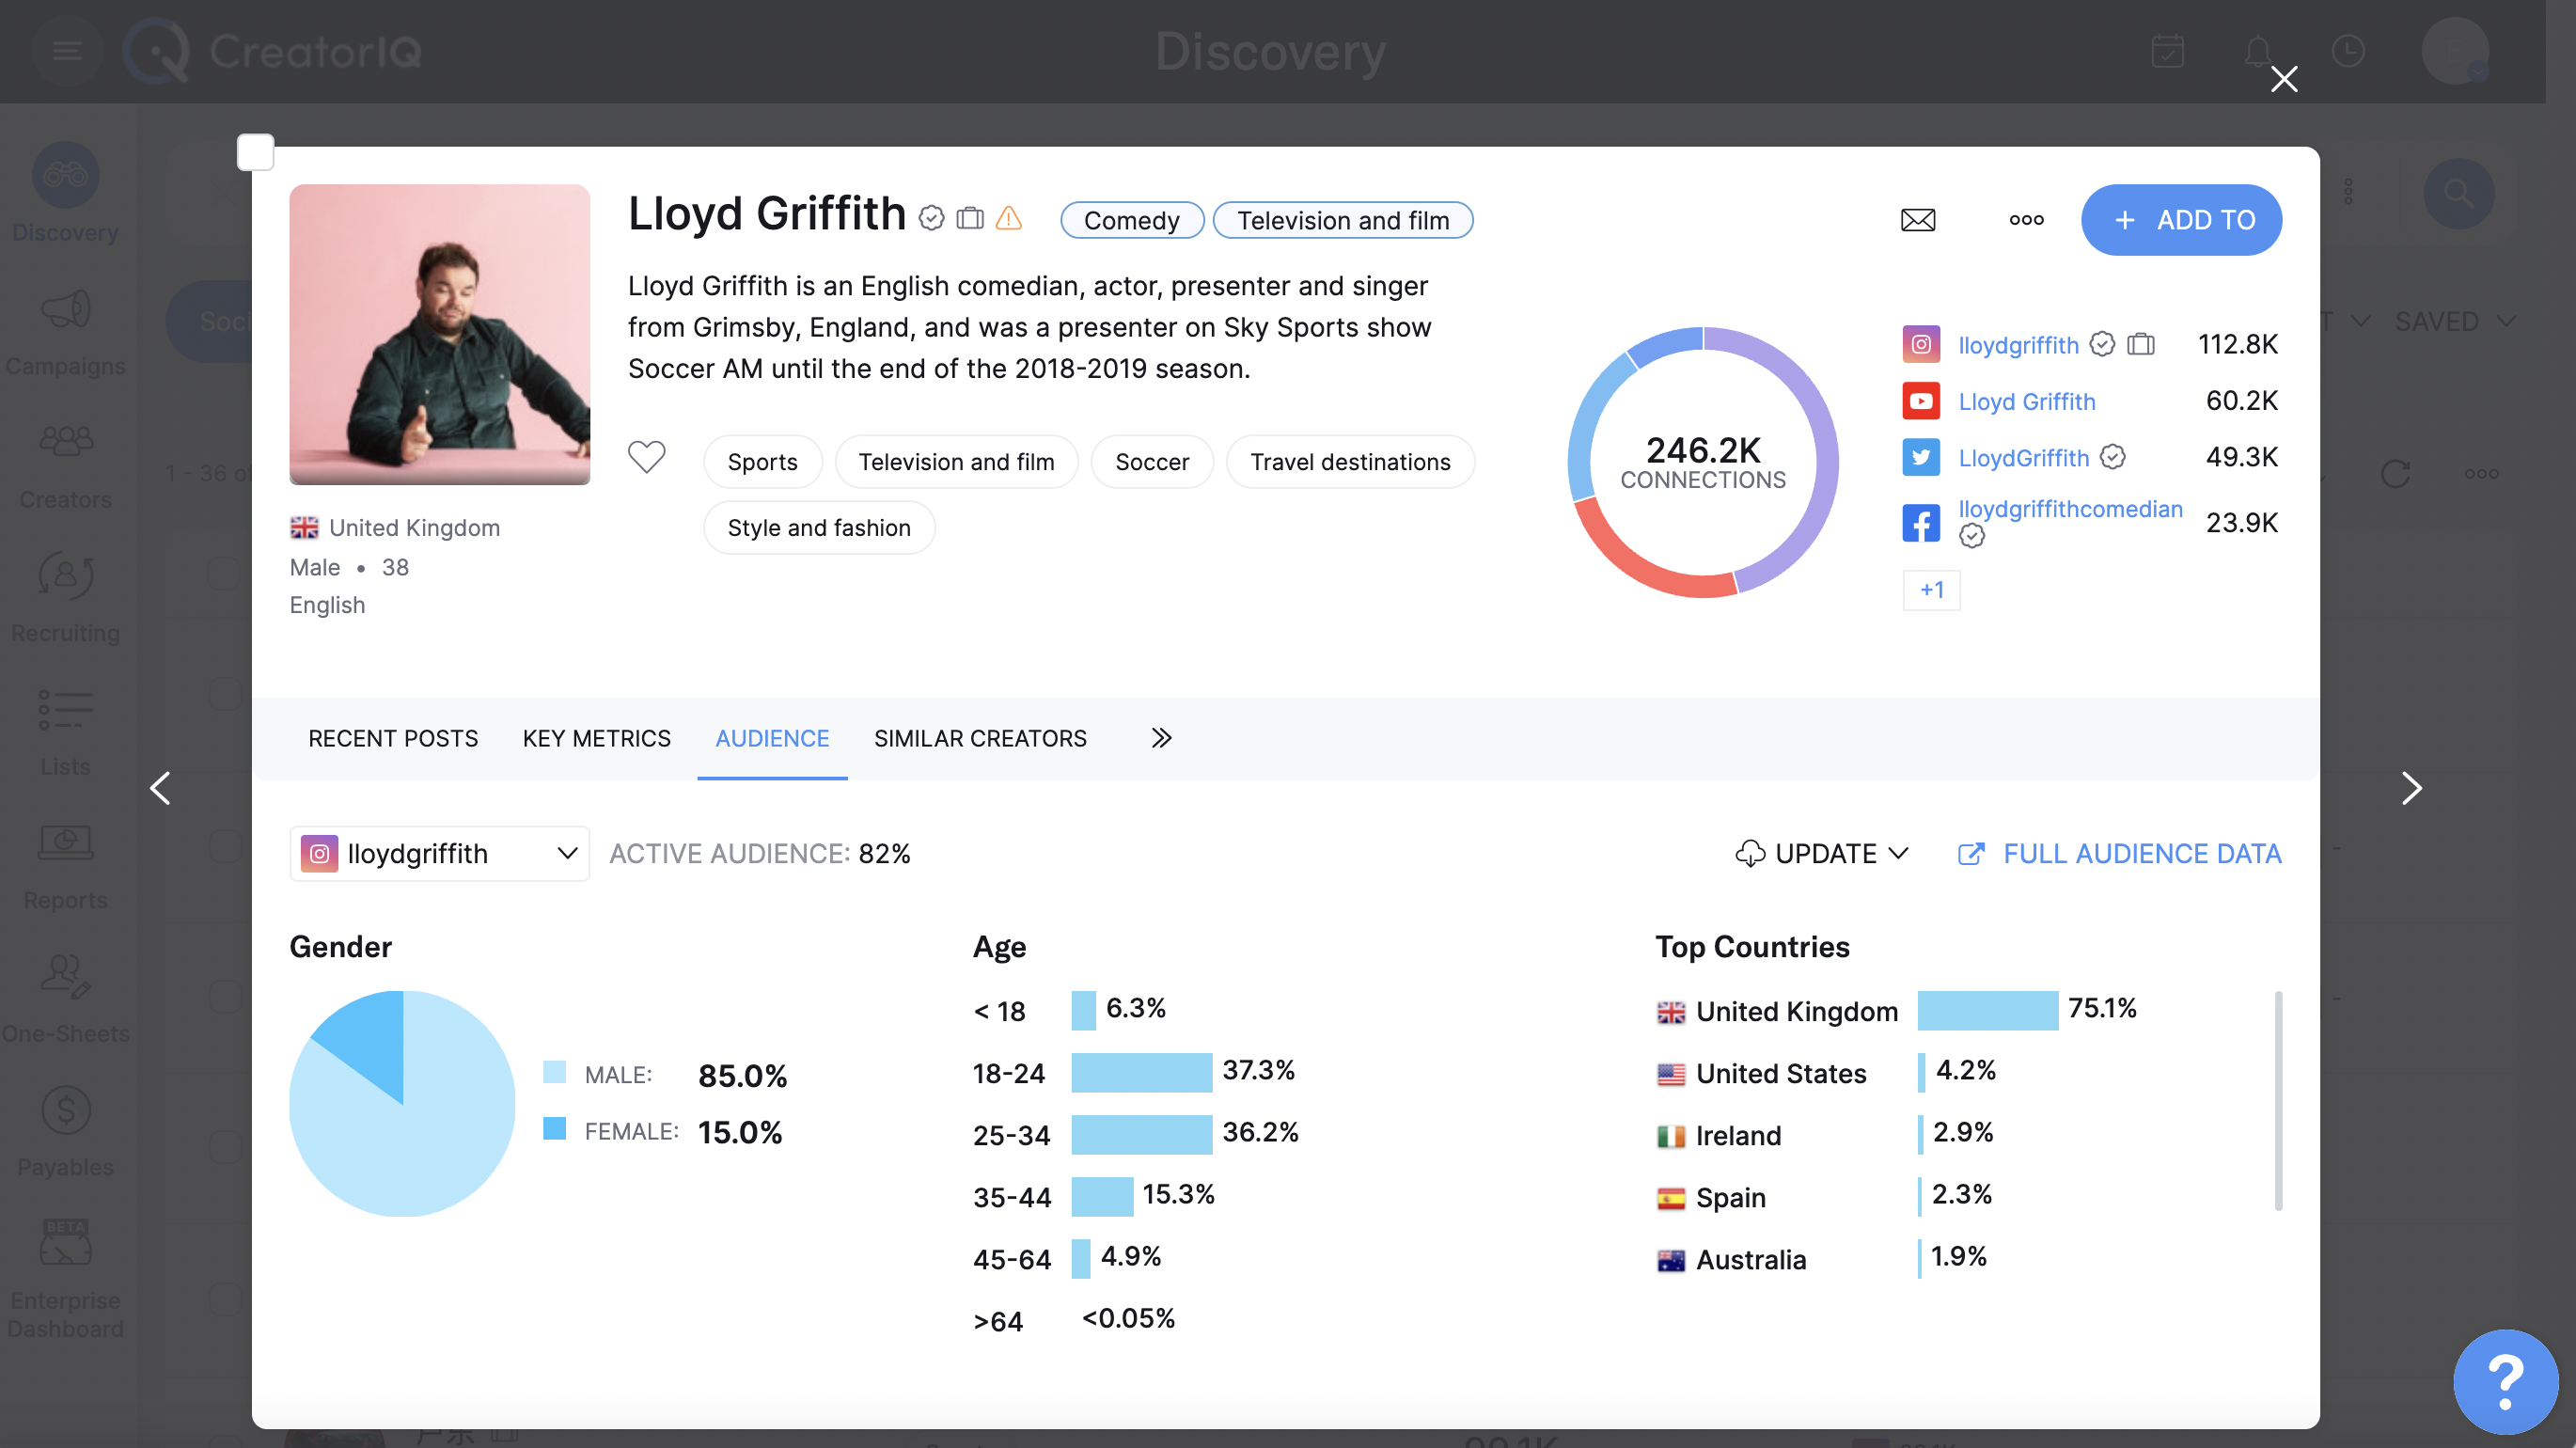Select the AUDIENCE tab
Screen dimensions: 2576x1448
pyautogui.click(x=771, y=738)
